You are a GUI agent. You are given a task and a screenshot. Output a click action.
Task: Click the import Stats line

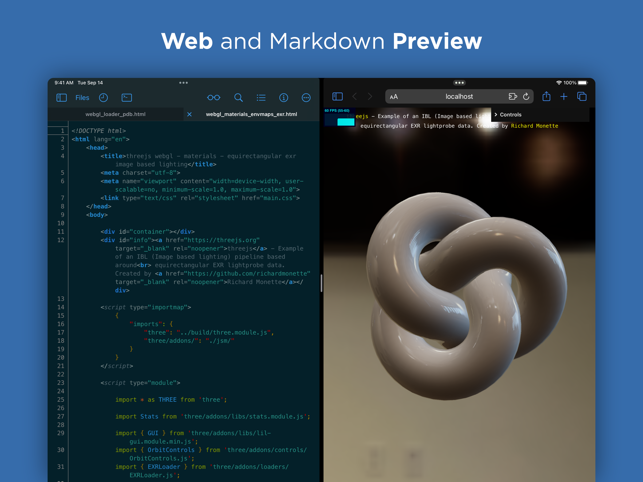[x=213, y=416]
